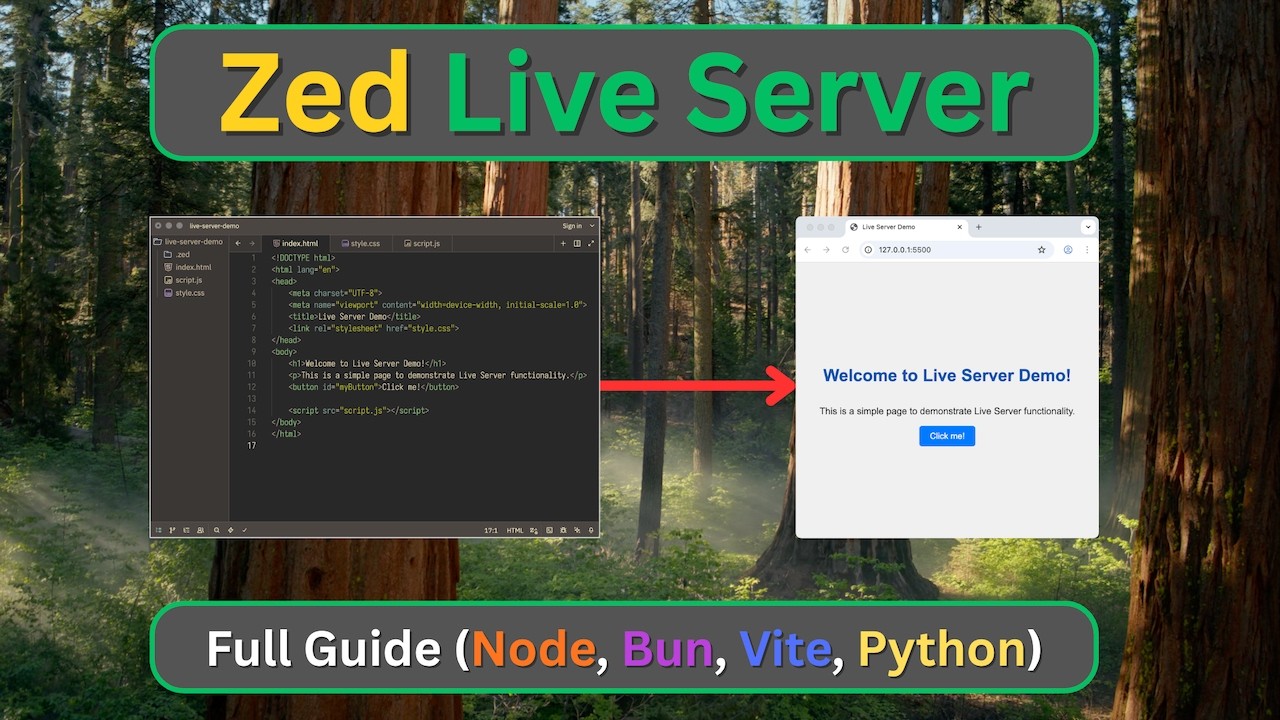This screenshot has height=720, width=1280.
Task: Open the agent panel sparkle icon in Zed
Action: (577, 530)
